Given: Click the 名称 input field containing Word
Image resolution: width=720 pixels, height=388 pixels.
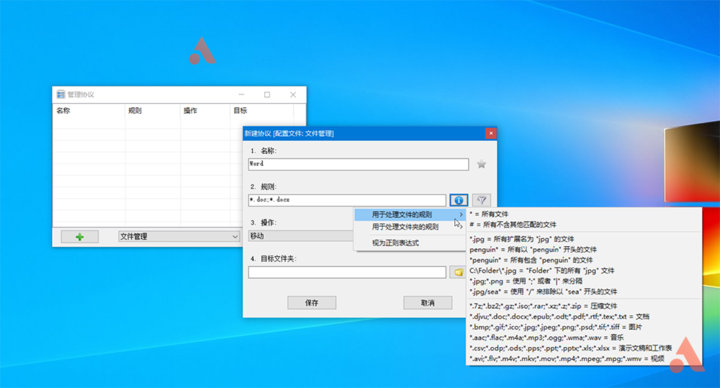Looking at the screenshot, I should pos(358,164).
